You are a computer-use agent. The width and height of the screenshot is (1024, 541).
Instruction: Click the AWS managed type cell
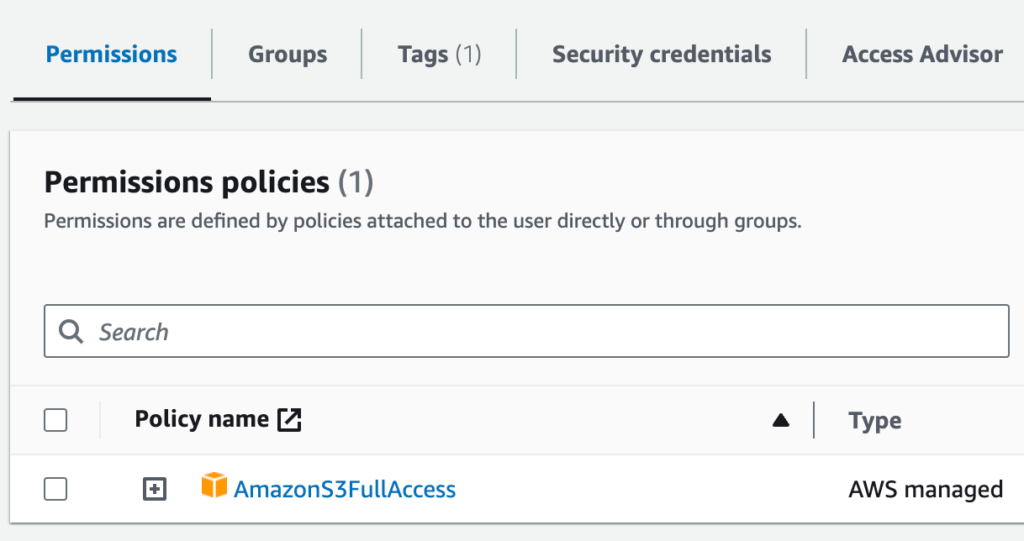click(x=925, y=489)
